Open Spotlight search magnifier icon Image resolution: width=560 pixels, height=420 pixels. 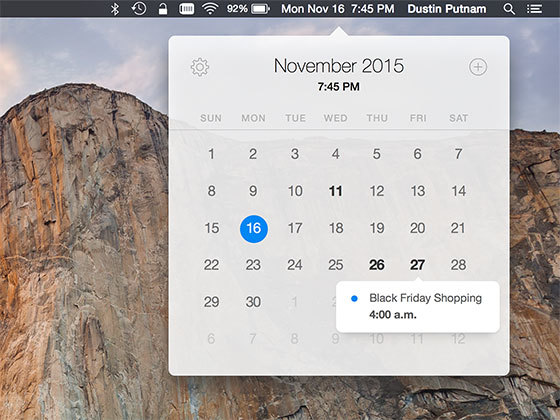[x=509, y=9]
